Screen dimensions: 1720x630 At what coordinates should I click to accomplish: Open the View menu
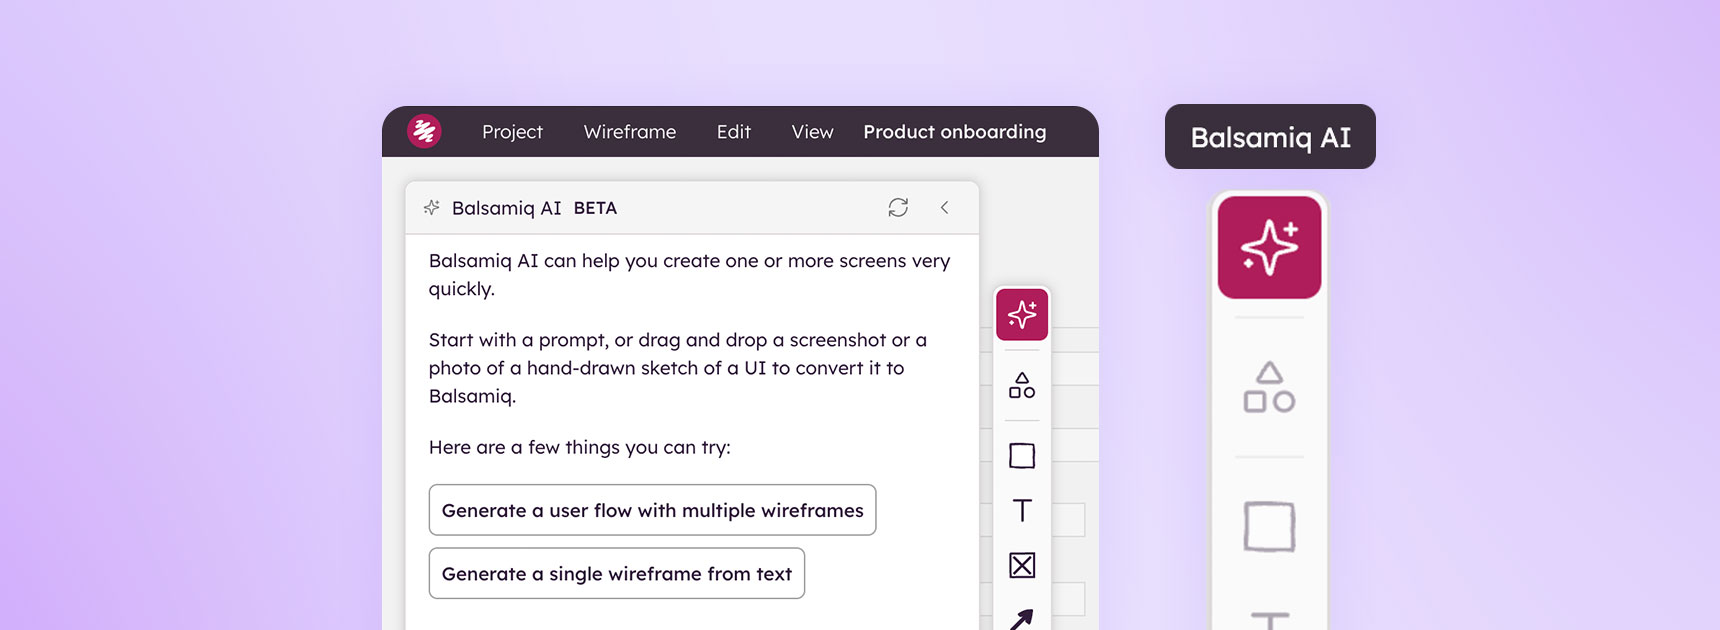[x=811, y=131]
